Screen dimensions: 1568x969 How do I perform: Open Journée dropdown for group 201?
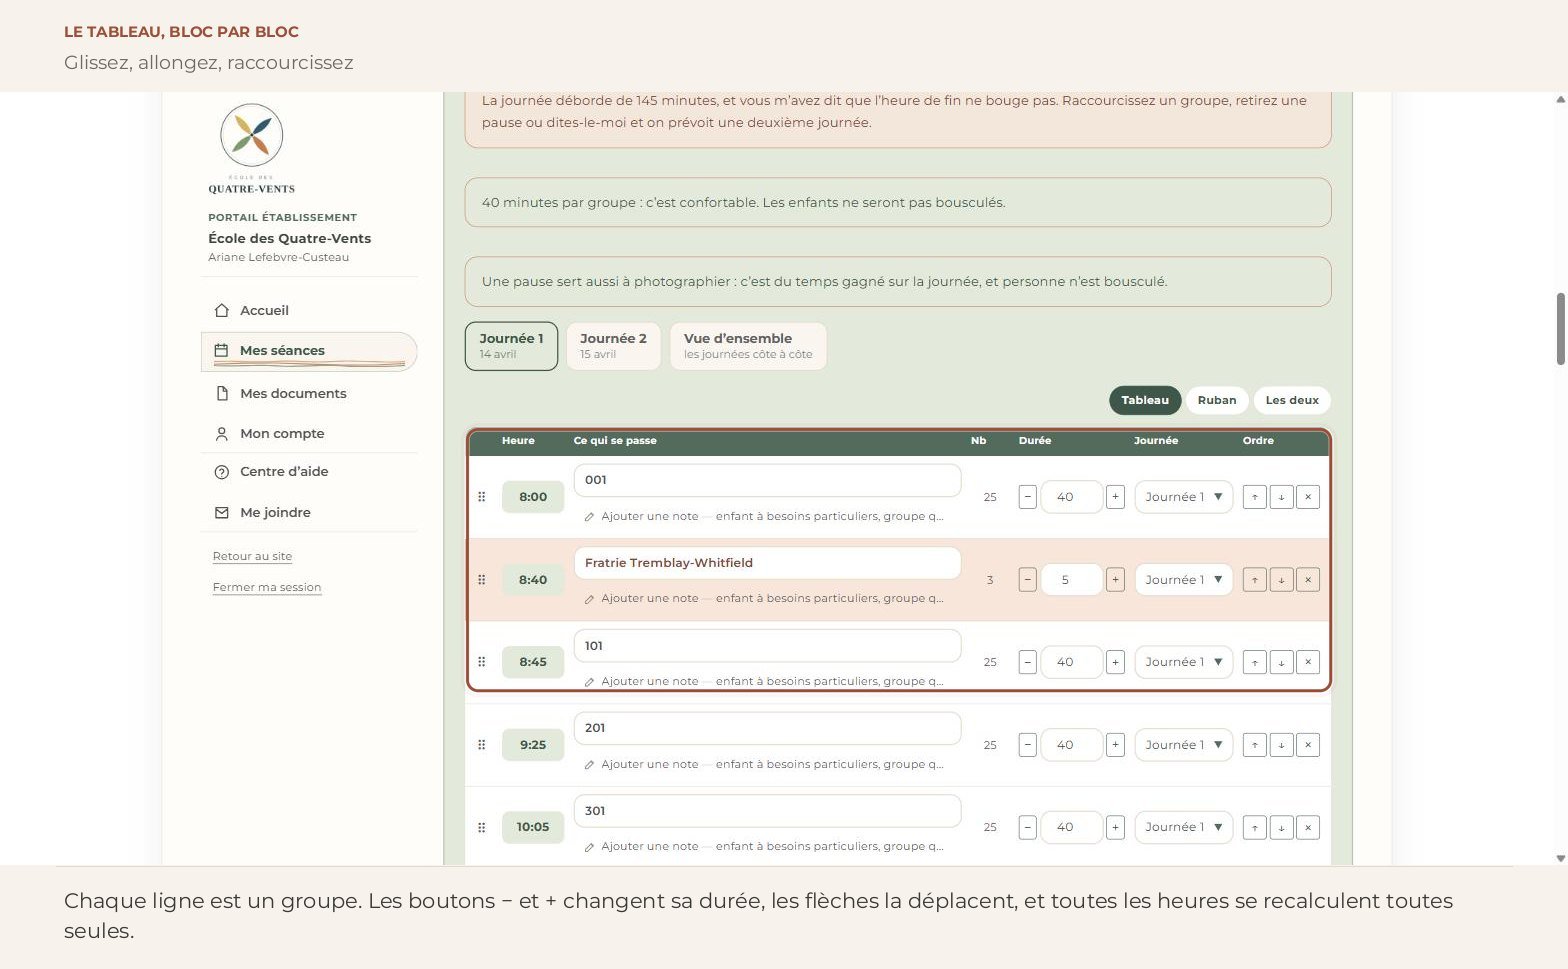1183,745
